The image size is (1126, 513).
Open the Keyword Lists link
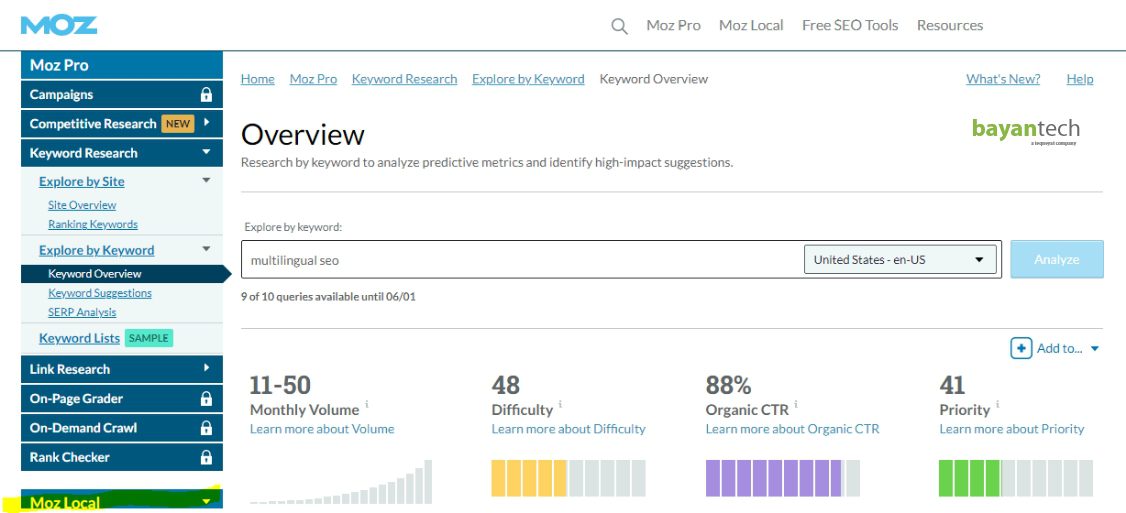79,338
